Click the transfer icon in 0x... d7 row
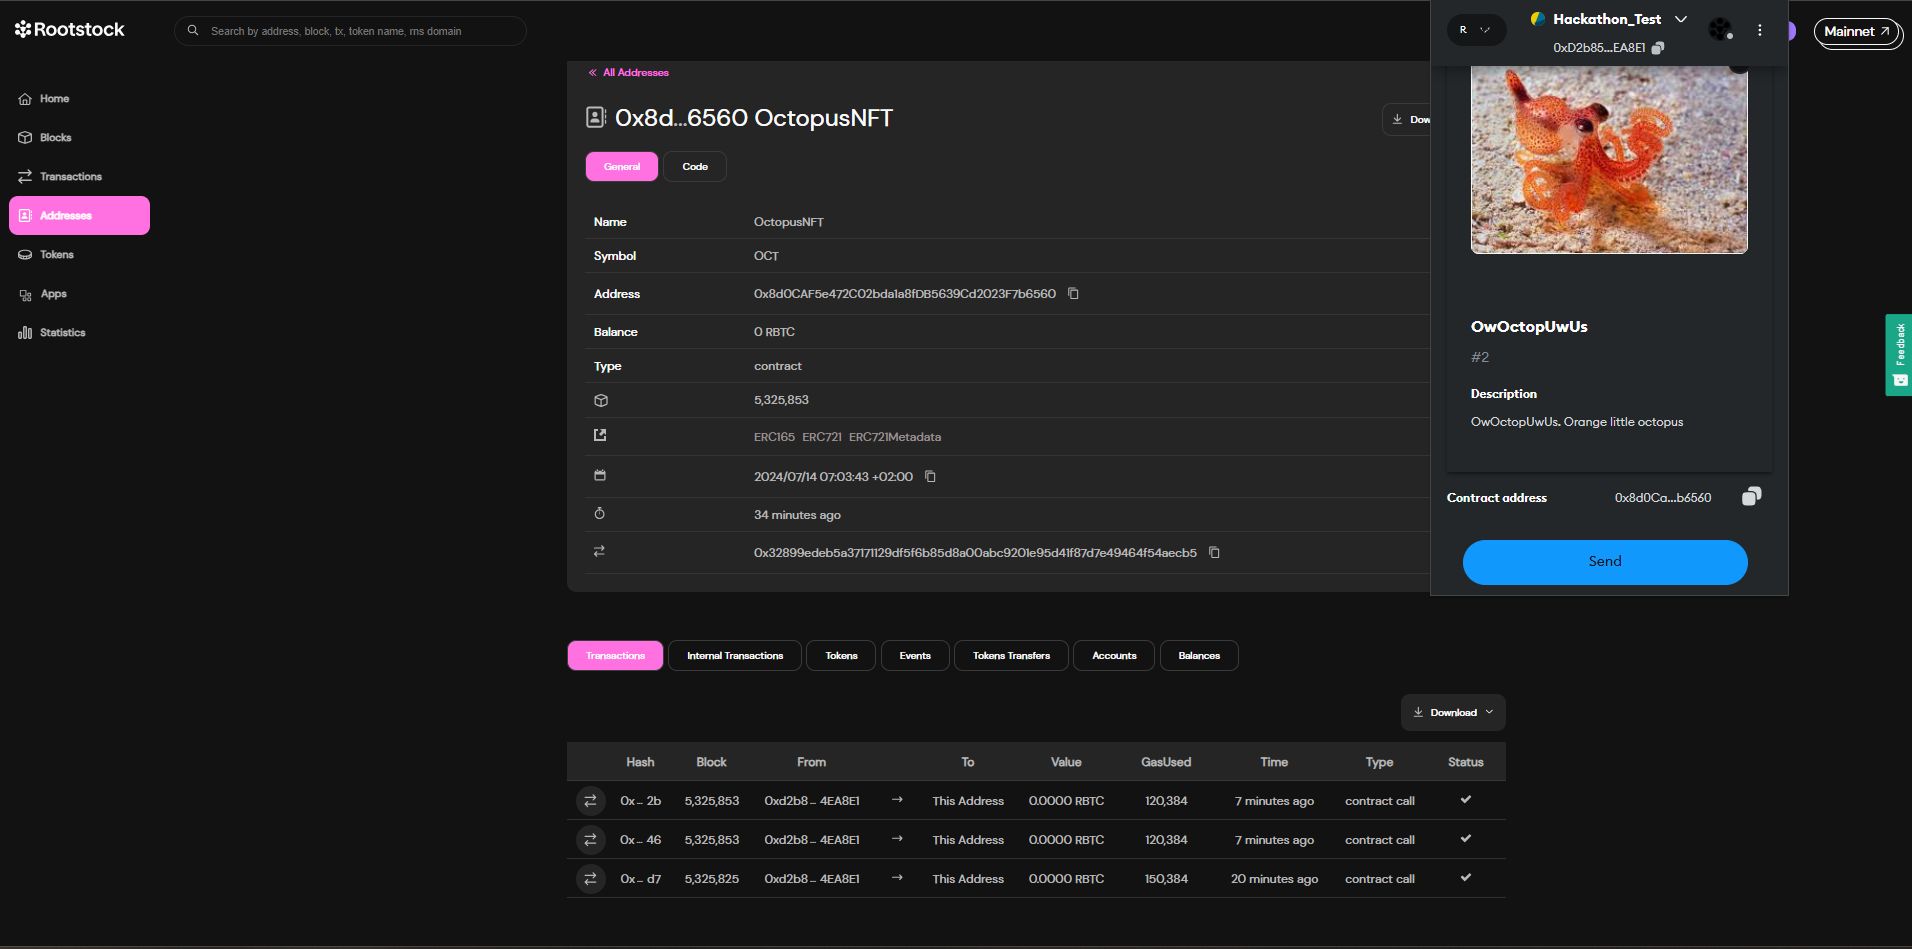This screenshot has width=1912, height=949. click(x=591, y=879)
